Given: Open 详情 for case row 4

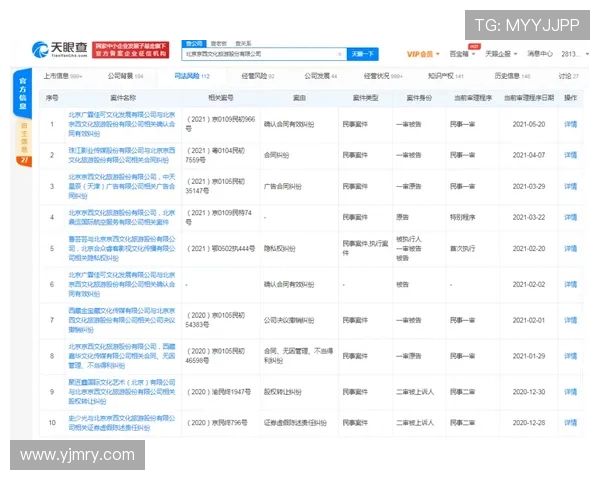Looking at the screenshot, I should [570, 217].
